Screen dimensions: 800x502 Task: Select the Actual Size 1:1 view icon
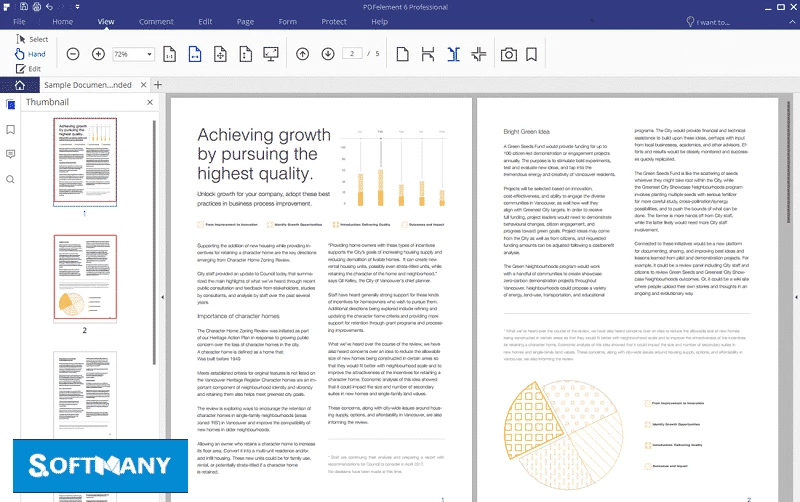[x=170, y=54]
